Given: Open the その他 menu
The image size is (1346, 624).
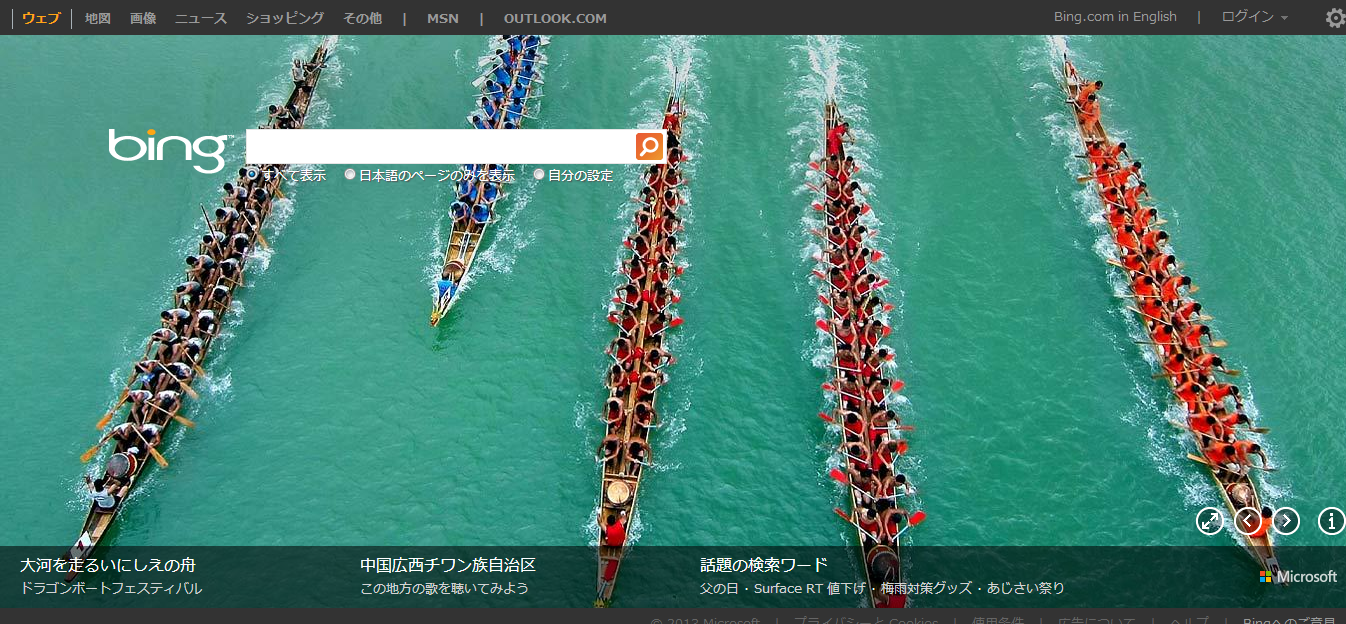Looking at the screenshot, I should coord(362,18).
